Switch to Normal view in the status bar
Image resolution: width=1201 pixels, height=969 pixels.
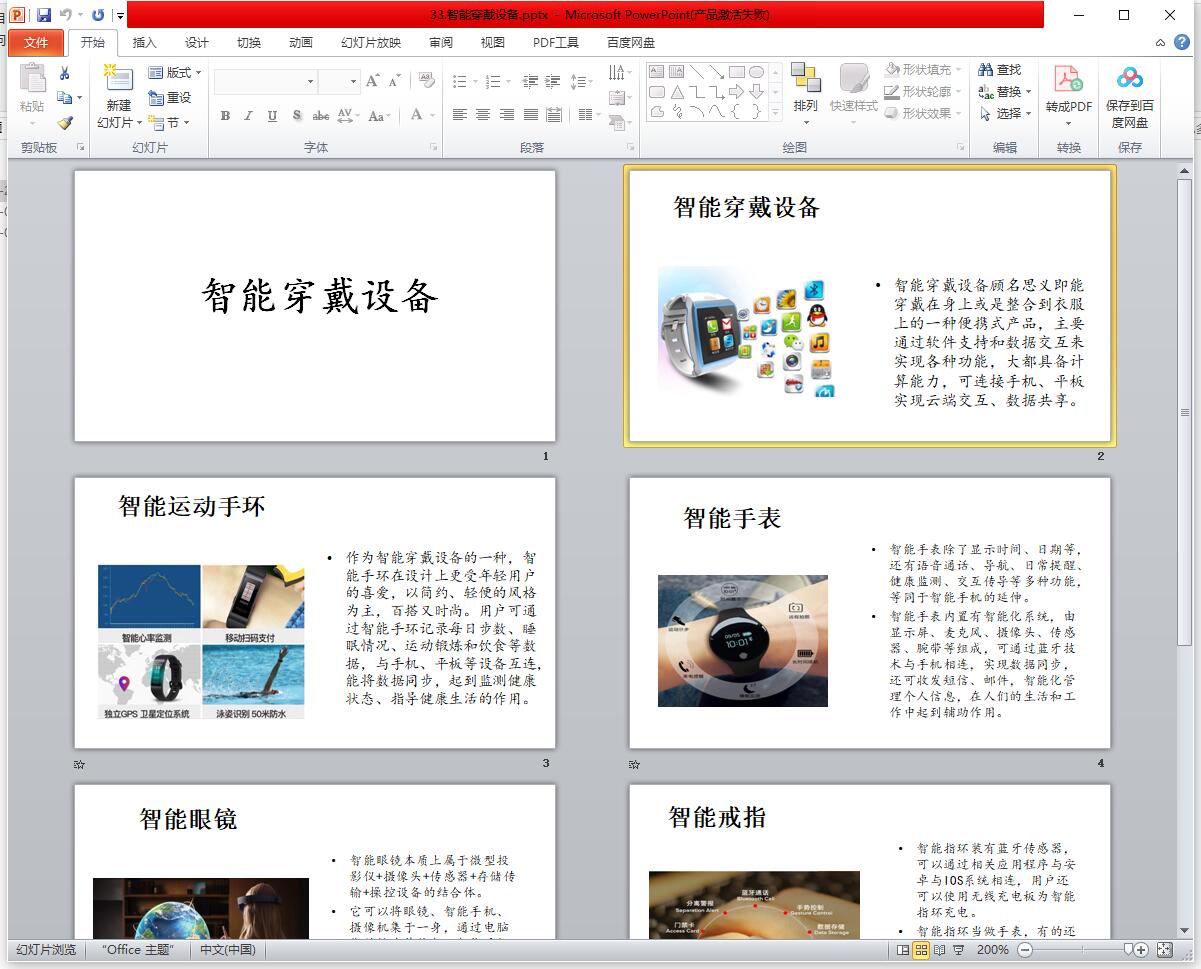pos(904,950)
